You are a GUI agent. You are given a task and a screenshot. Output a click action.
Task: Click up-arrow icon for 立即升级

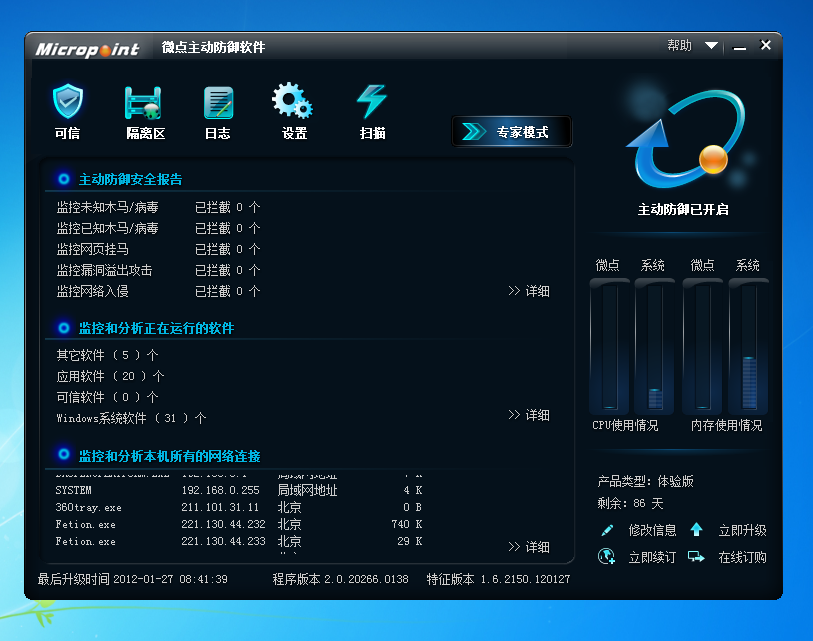pos(696,529)
